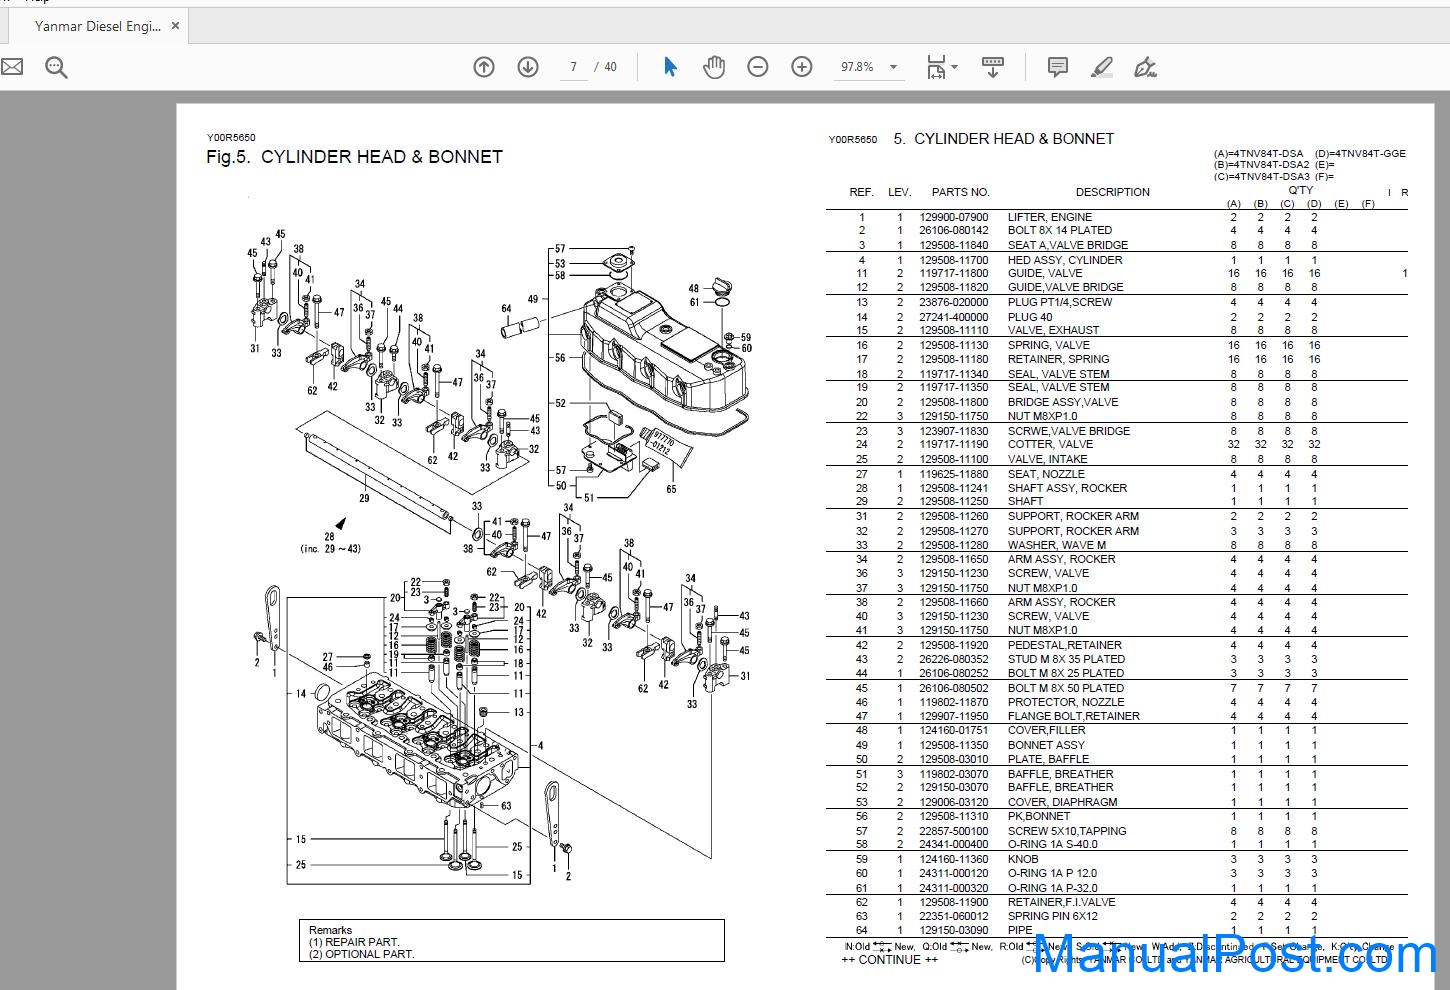Image resolution: width=1450 pixels, height=990 pixels.
Task: Click description COTTER, VALVE
Action: coord(1050,444)
